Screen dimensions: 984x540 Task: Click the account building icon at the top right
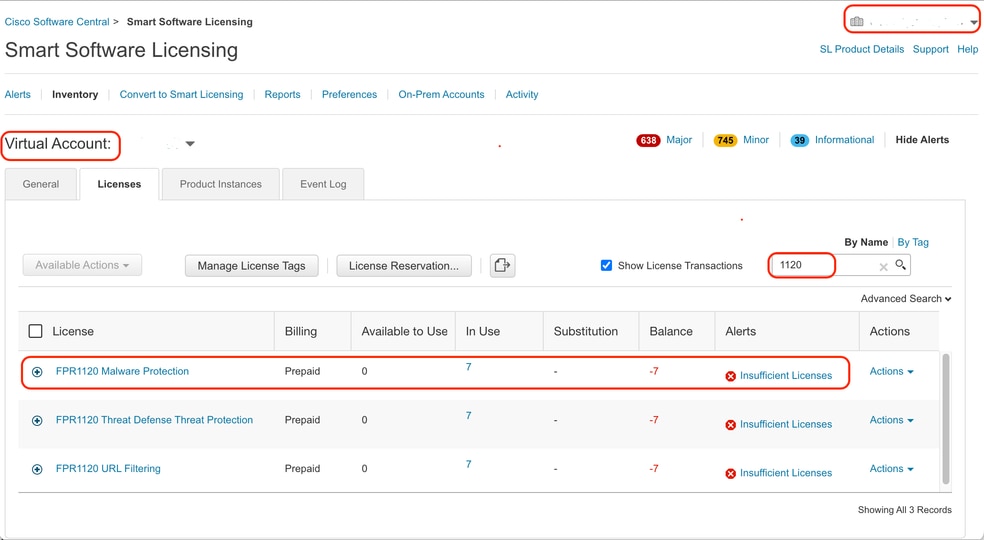pyautogui.click(x=857, y=22)
